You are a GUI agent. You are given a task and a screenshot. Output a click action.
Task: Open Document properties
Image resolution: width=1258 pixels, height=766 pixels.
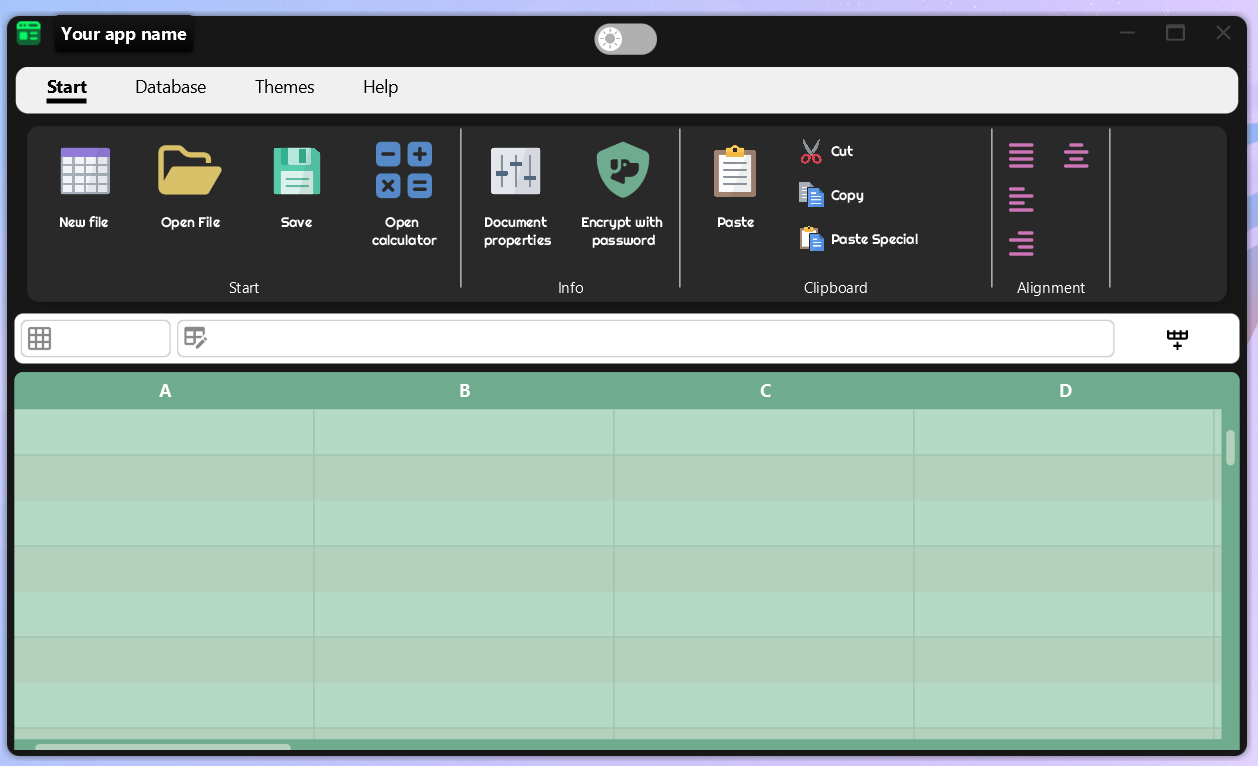[516, 171]
